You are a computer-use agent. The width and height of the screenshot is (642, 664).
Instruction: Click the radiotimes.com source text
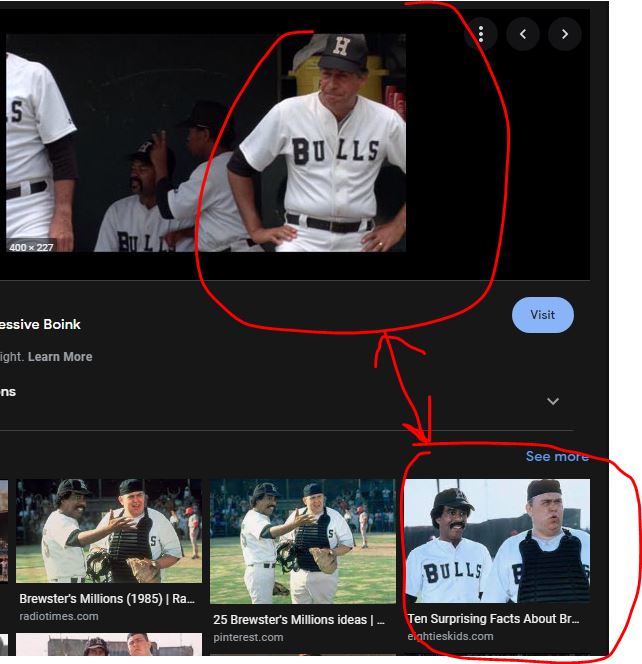pos(59,616)
